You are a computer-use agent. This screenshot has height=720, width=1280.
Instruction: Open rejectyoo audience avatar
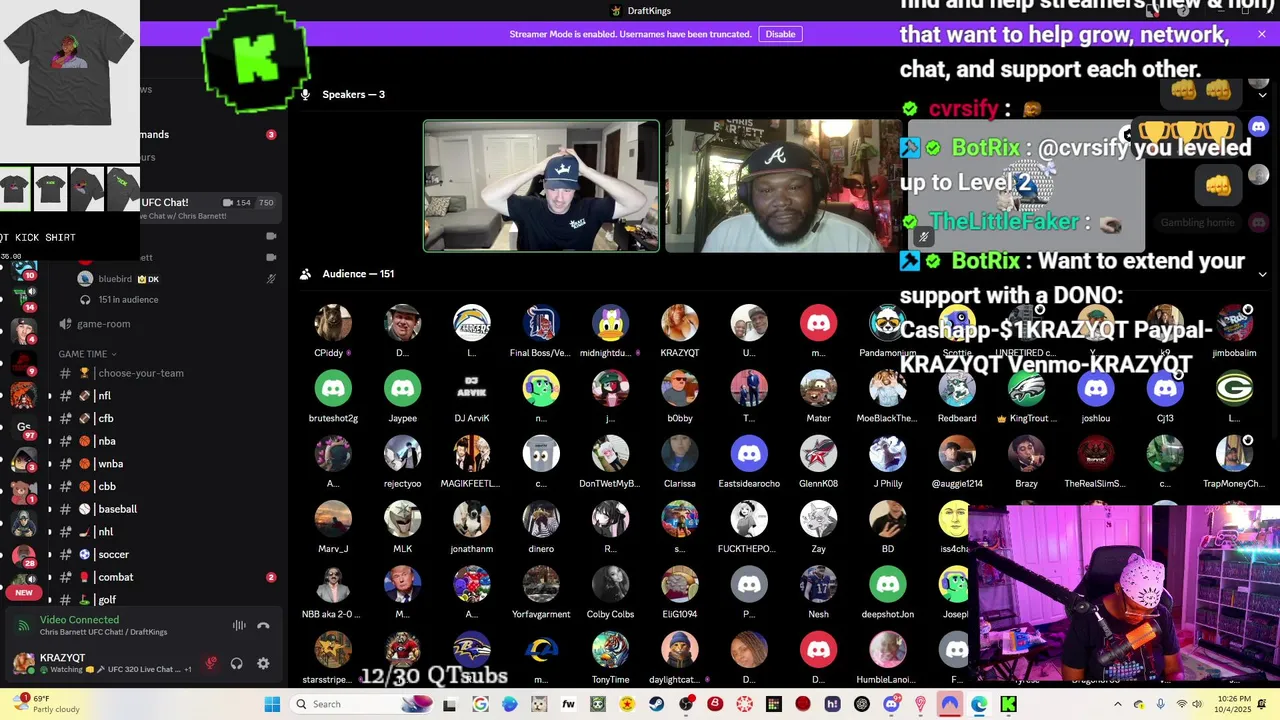pos(403,454)
